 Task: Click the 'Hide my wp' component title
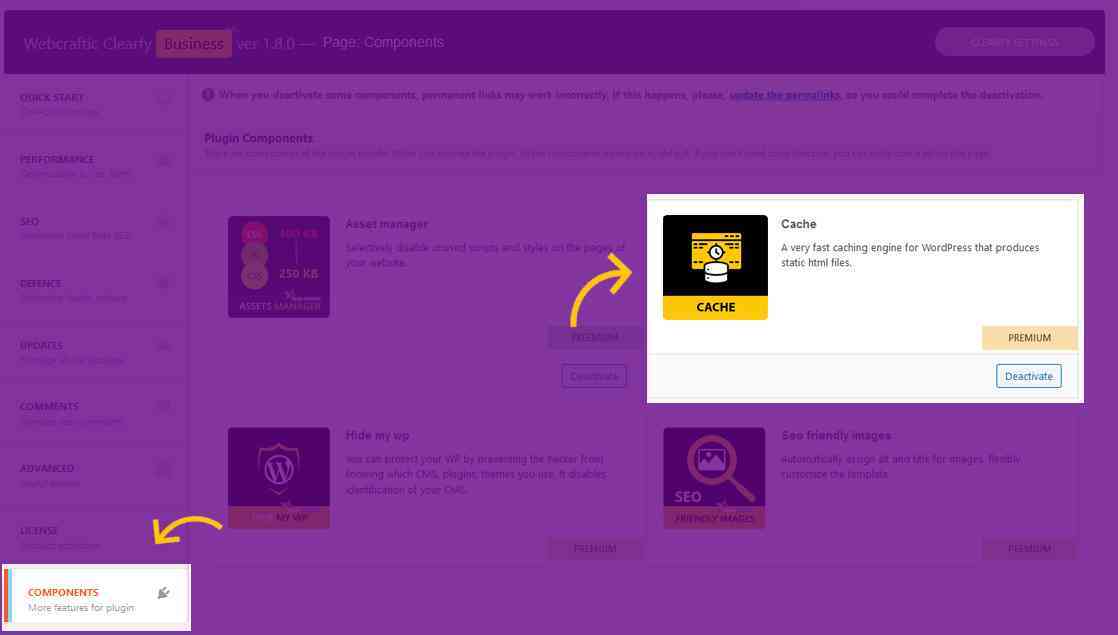point(377,435)
